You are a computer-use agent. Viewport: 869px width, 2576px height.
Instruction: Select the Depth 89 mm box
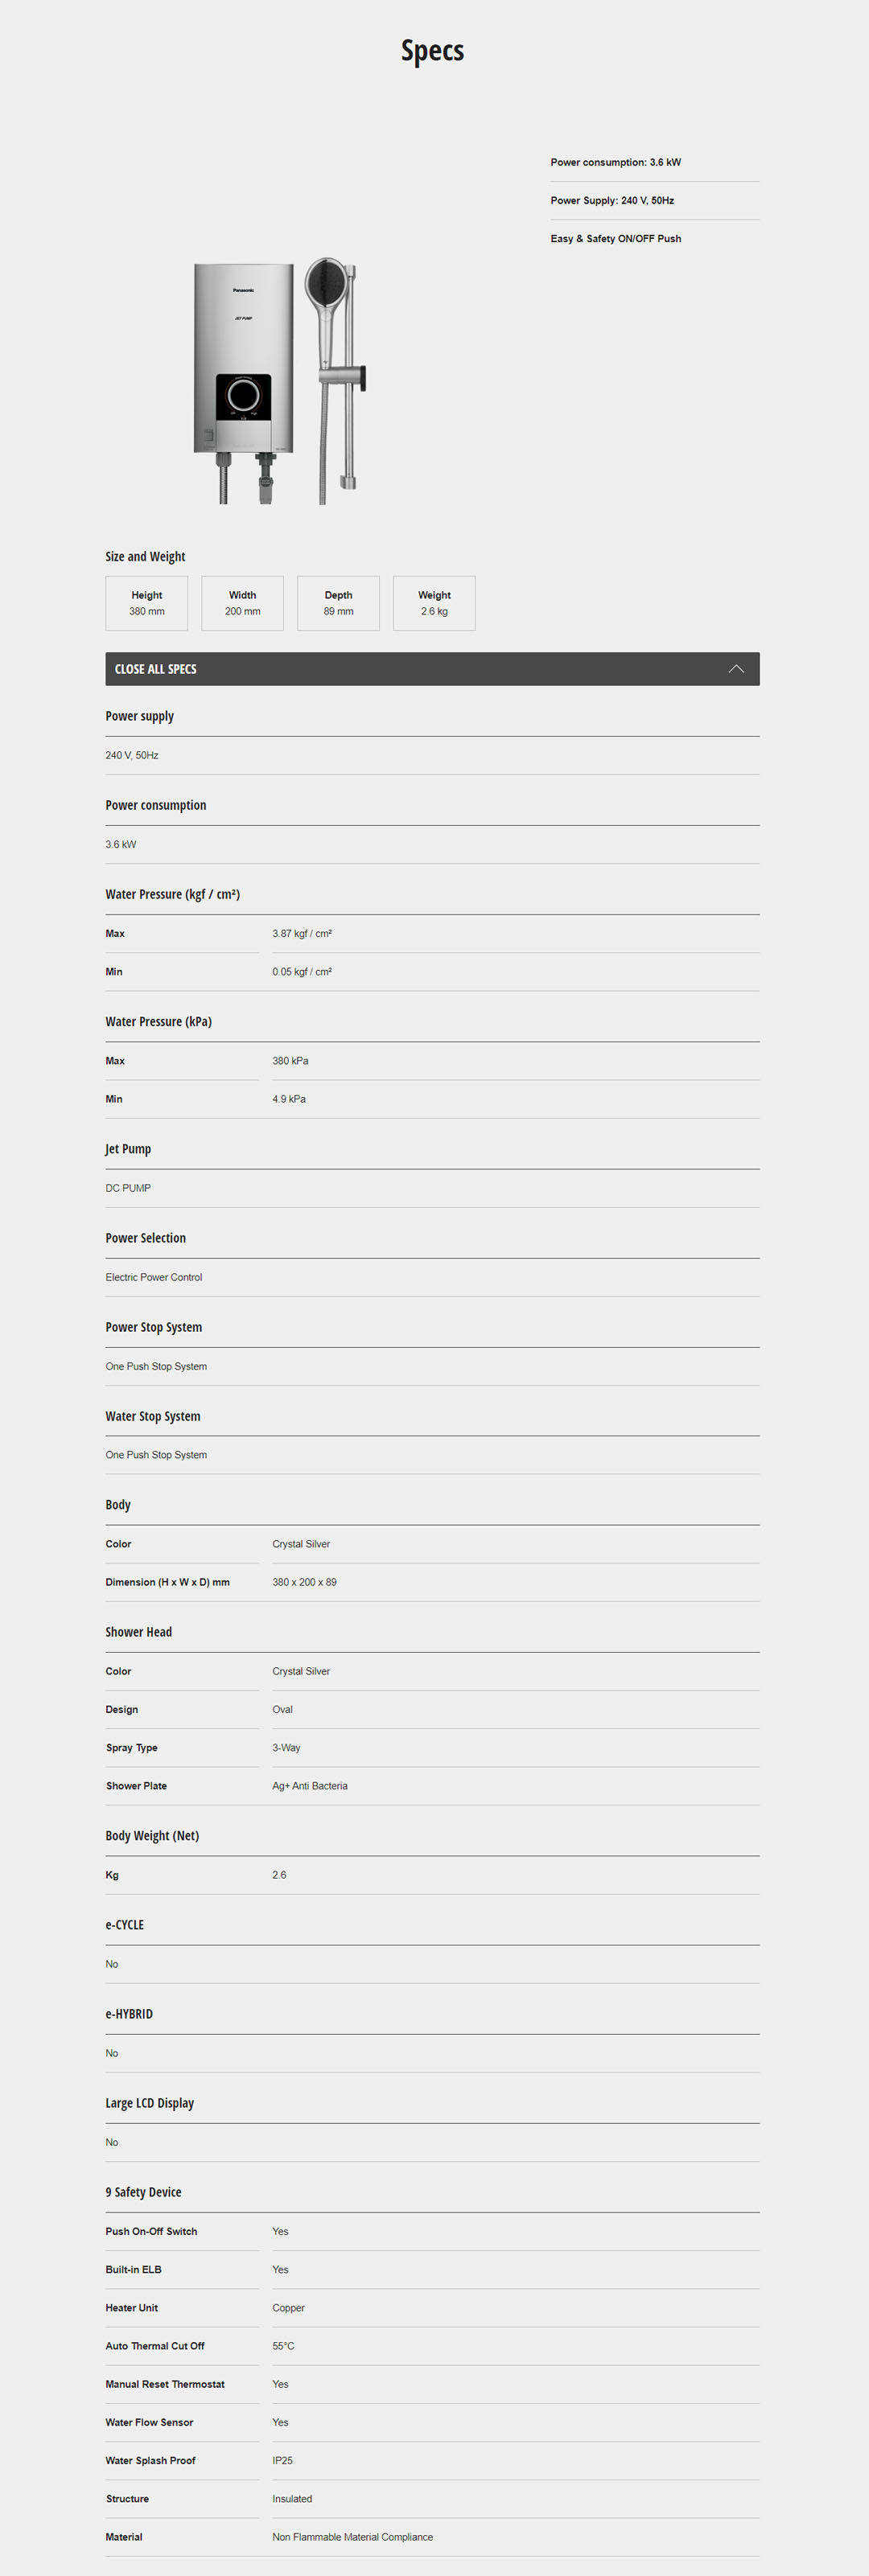[x=338, y=603]
